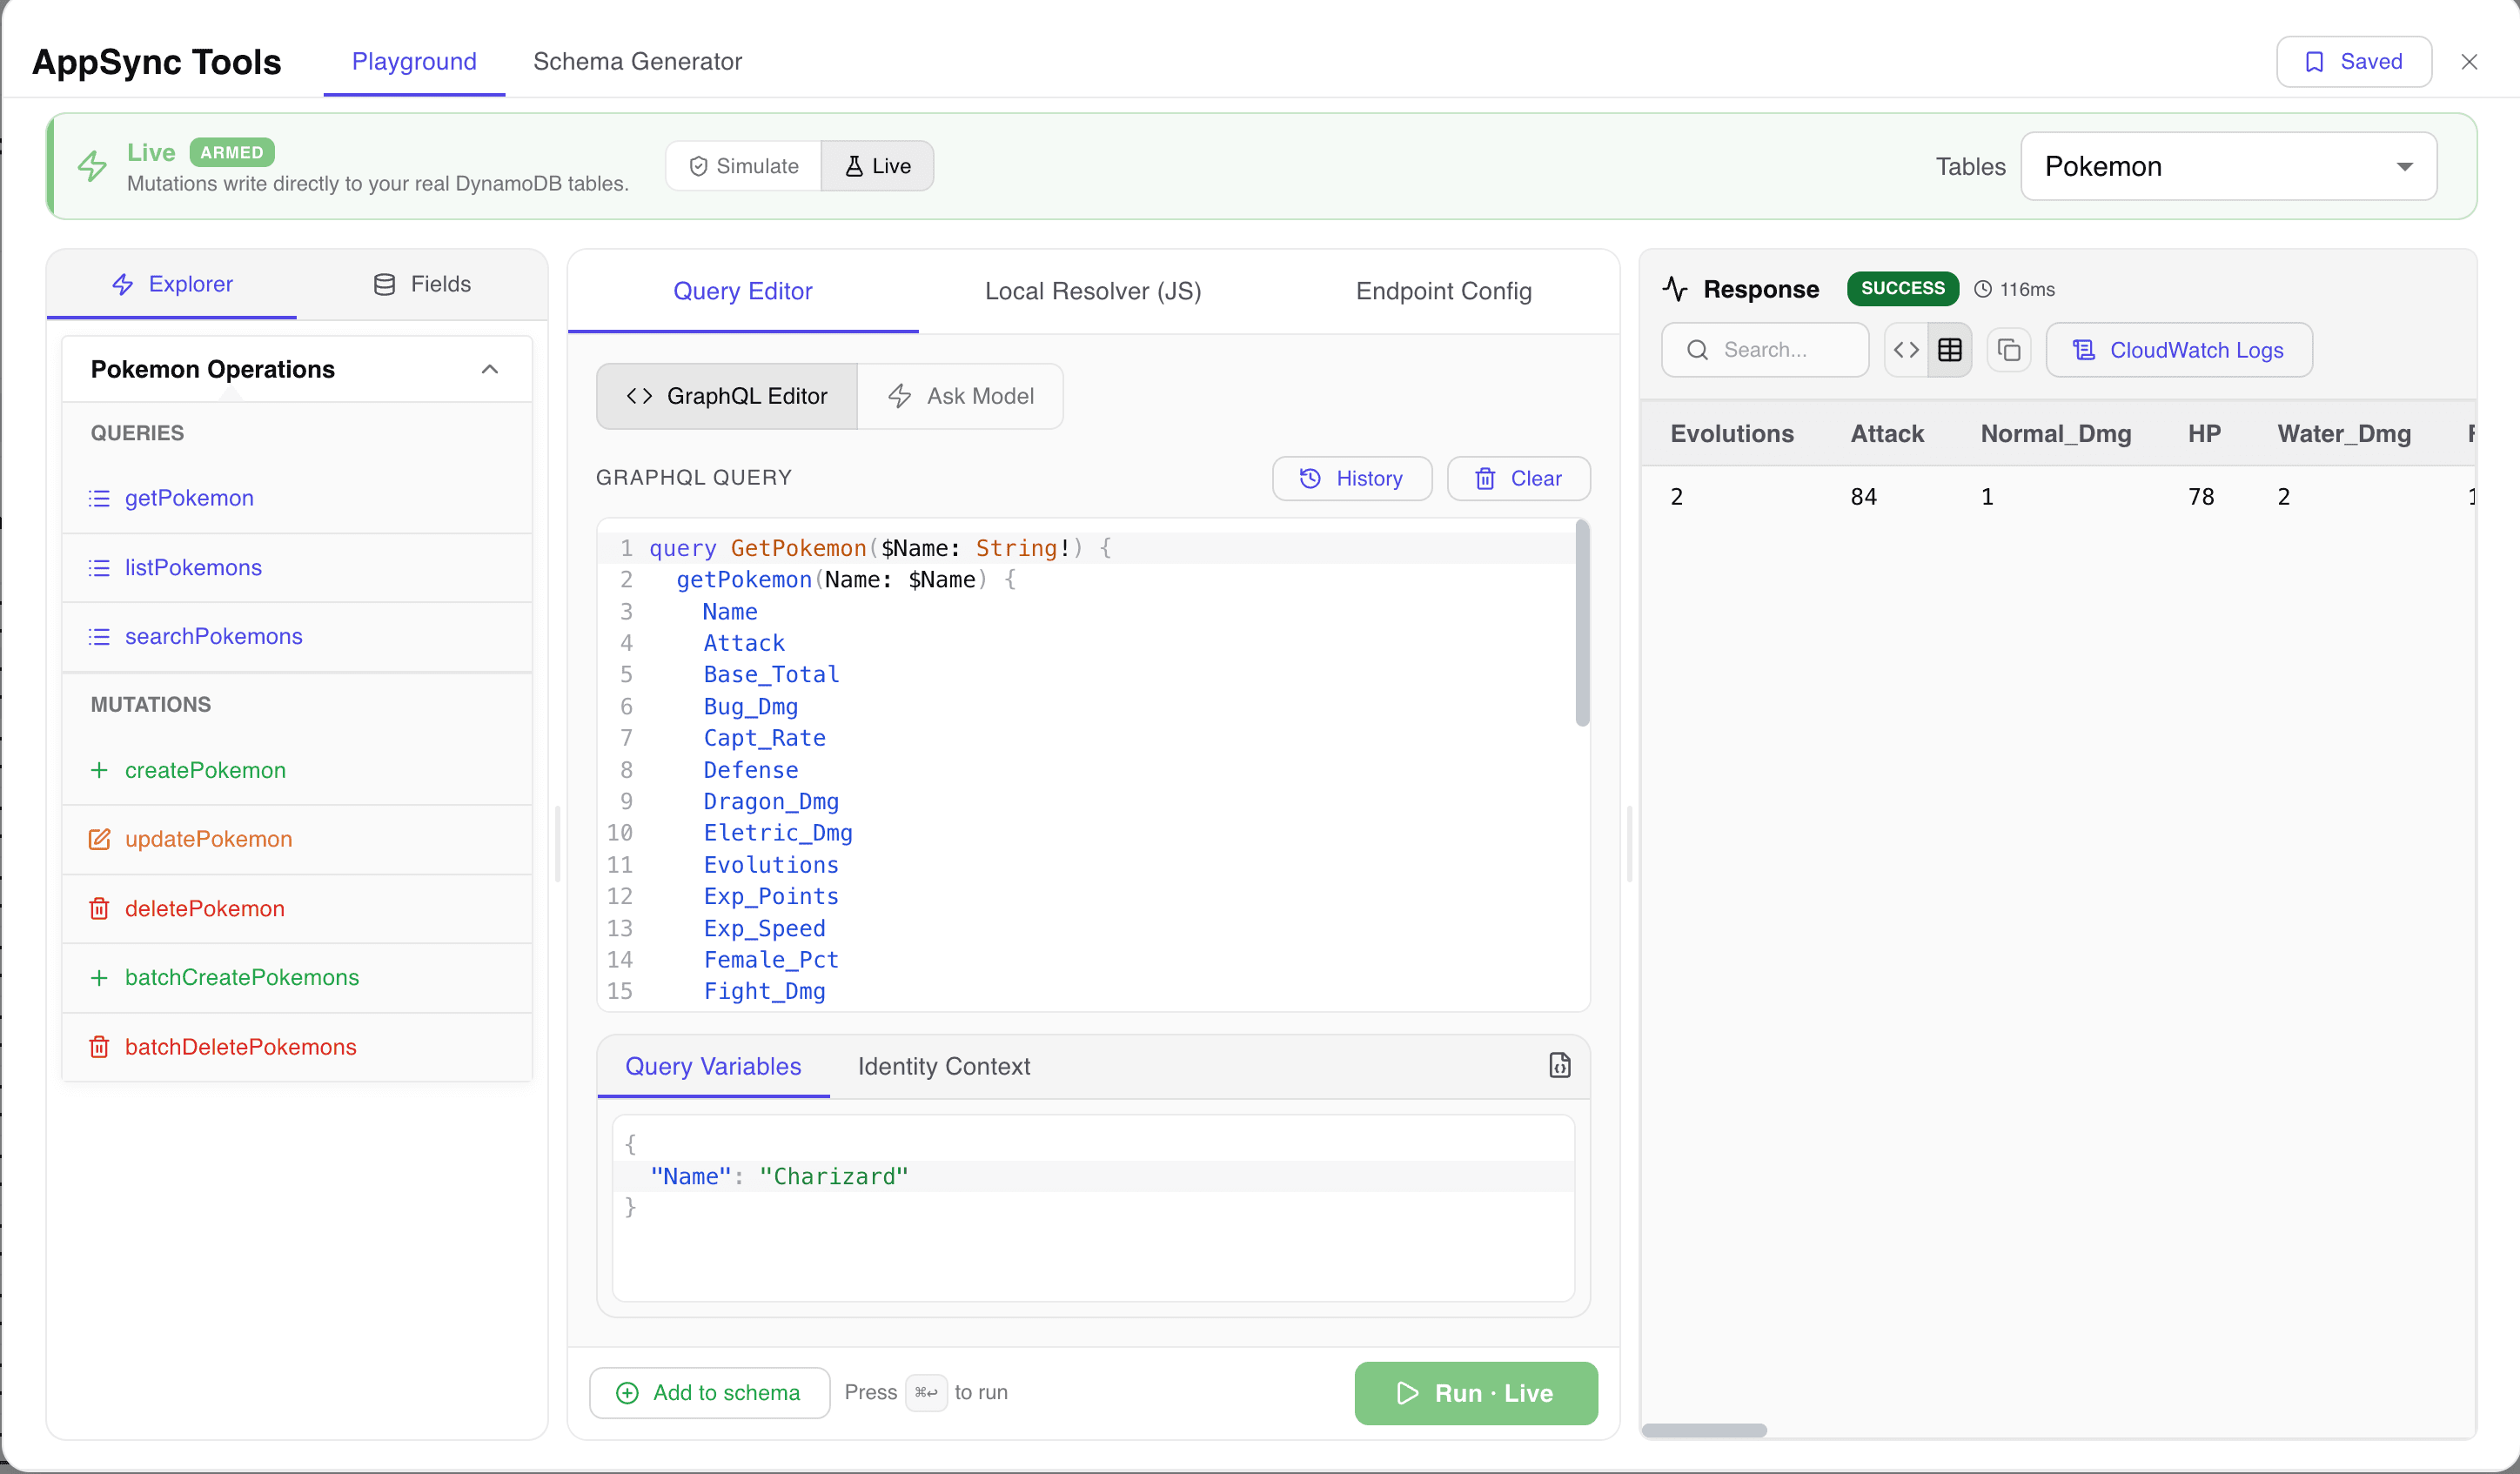
Task: Open query History
Action: pyautogui.click(x=1351, y=478)
